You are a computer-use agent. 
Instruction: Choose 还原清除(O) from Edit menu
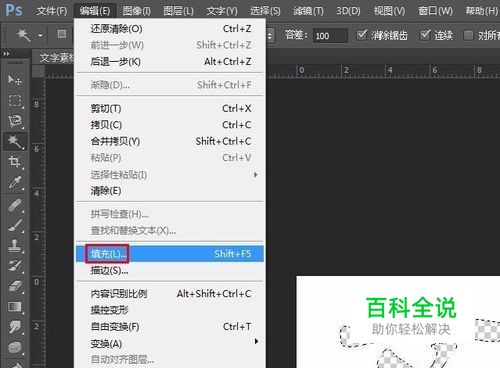(x=170, y=29)
